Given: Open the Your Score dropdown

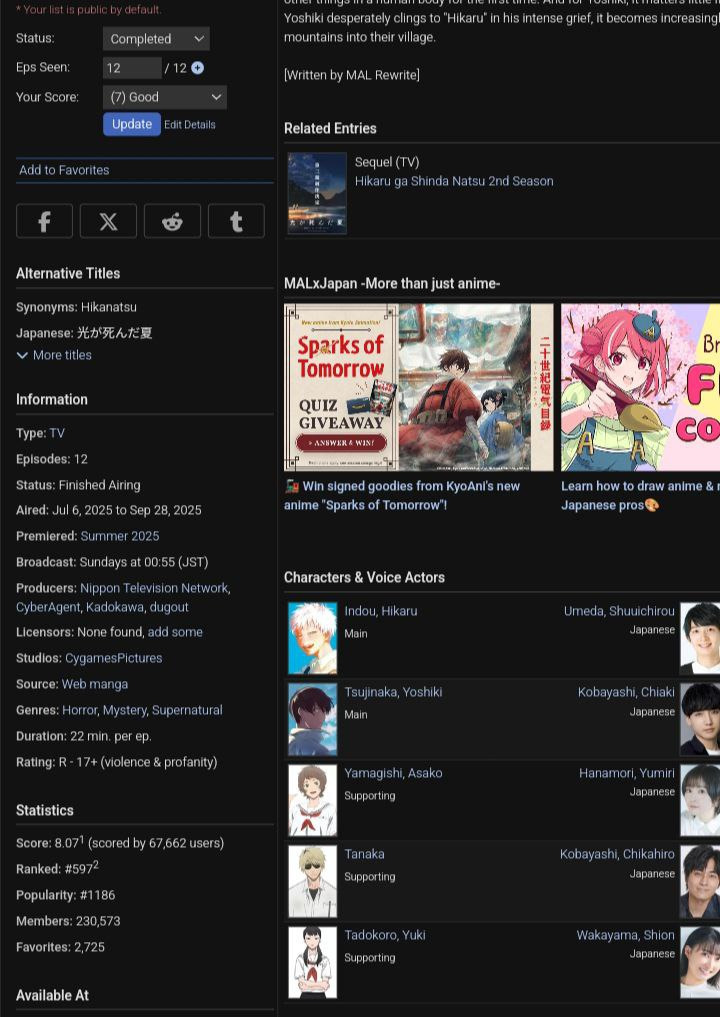Looking at the screenshot, I should tap(165, 97).
